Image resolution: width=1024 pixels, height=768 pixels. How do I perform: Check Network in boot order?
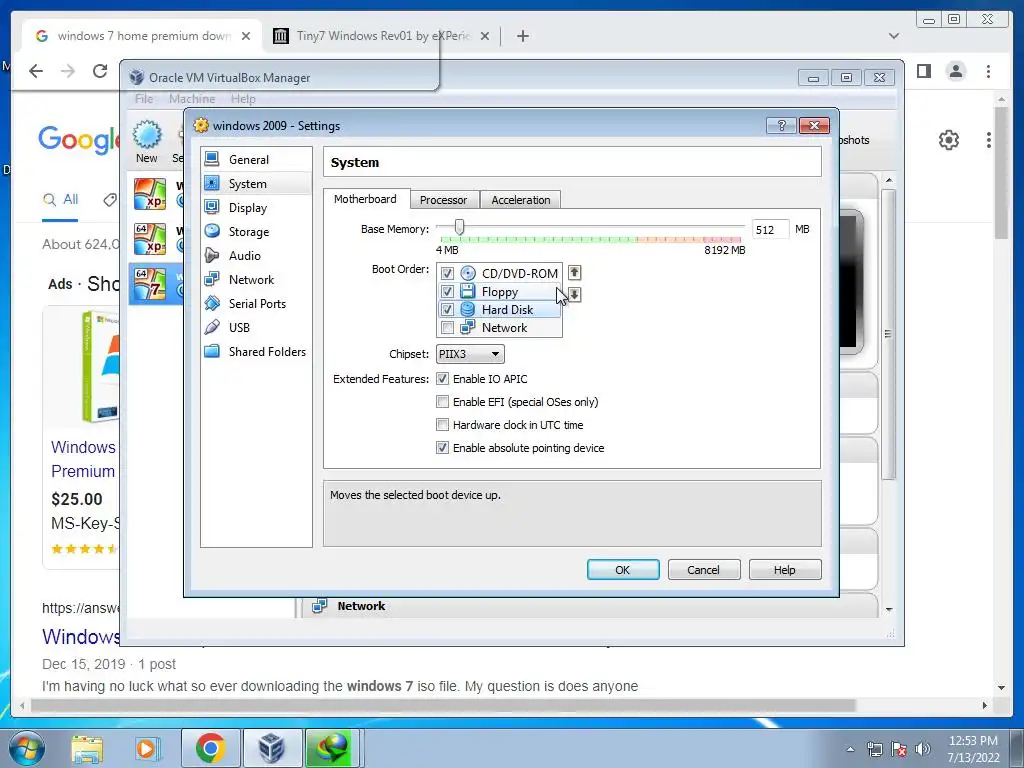pos(447,328)
